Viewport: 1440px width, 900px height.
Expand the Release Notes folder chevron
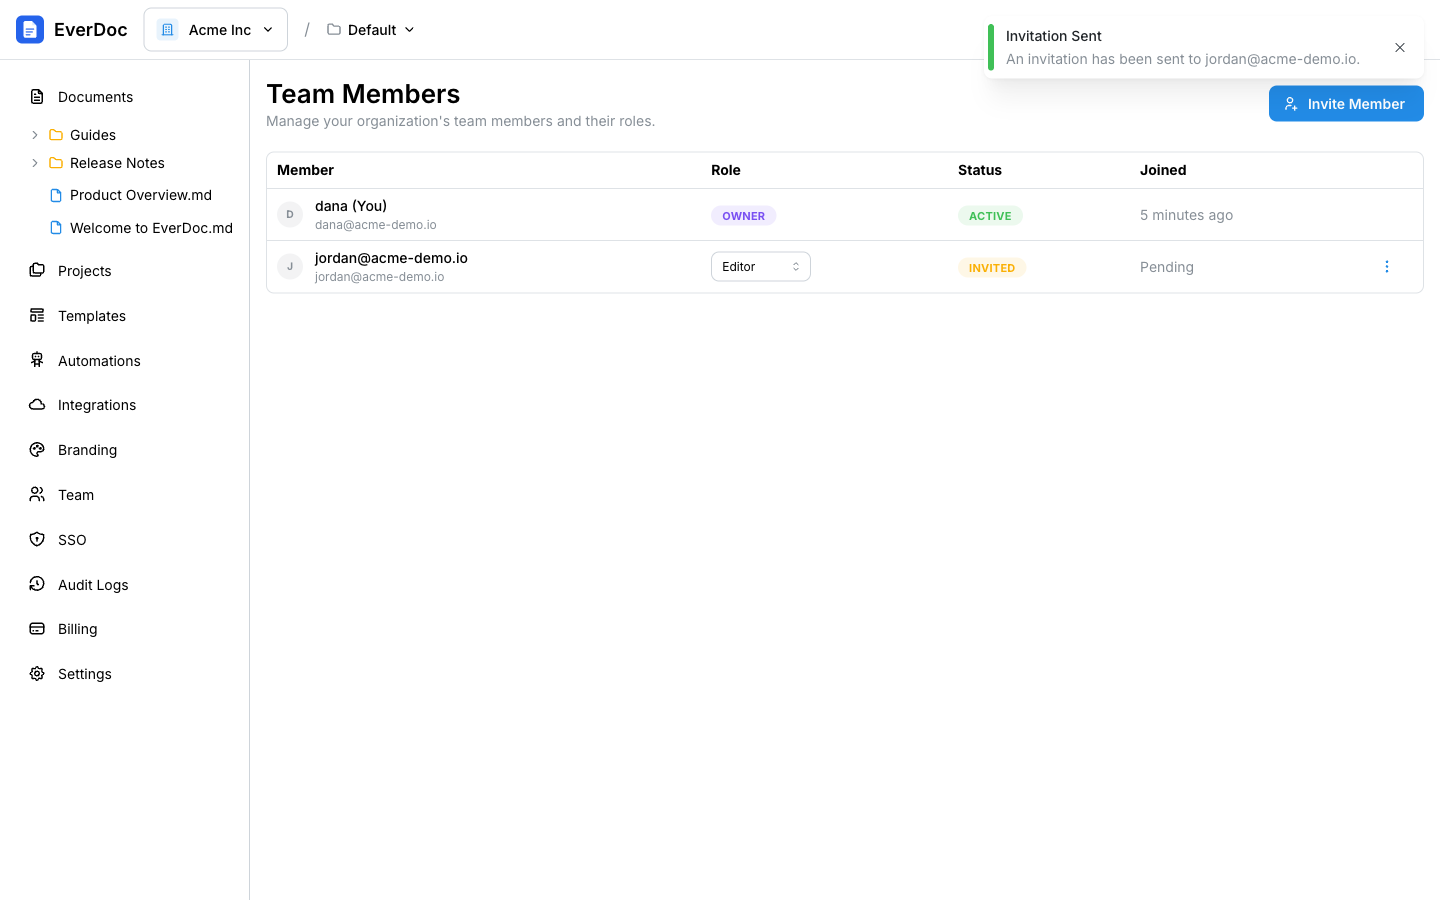[35, 163]
